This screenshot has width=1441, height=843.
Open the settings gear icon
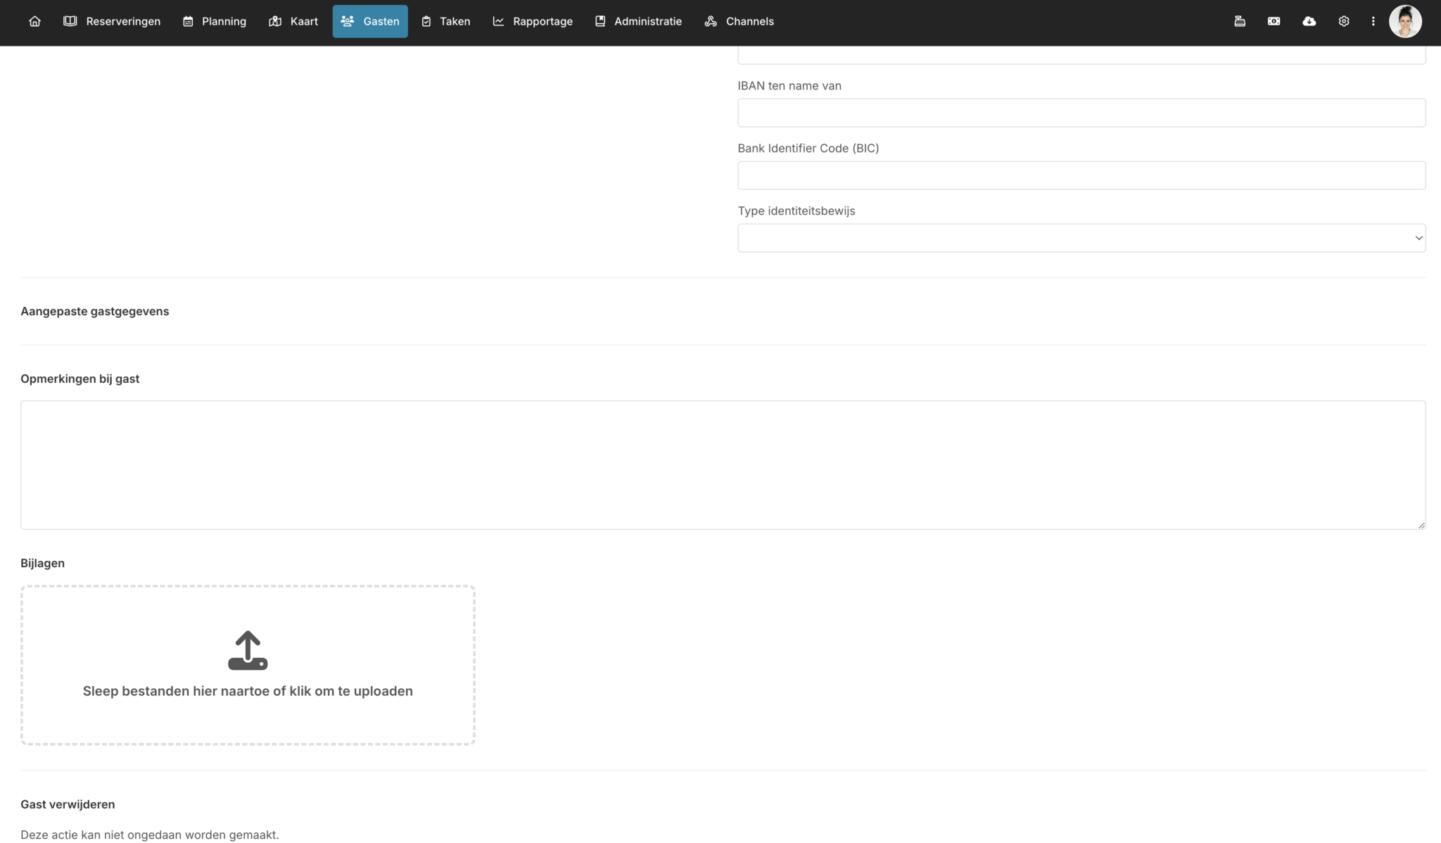click(x=1344, y=21)
